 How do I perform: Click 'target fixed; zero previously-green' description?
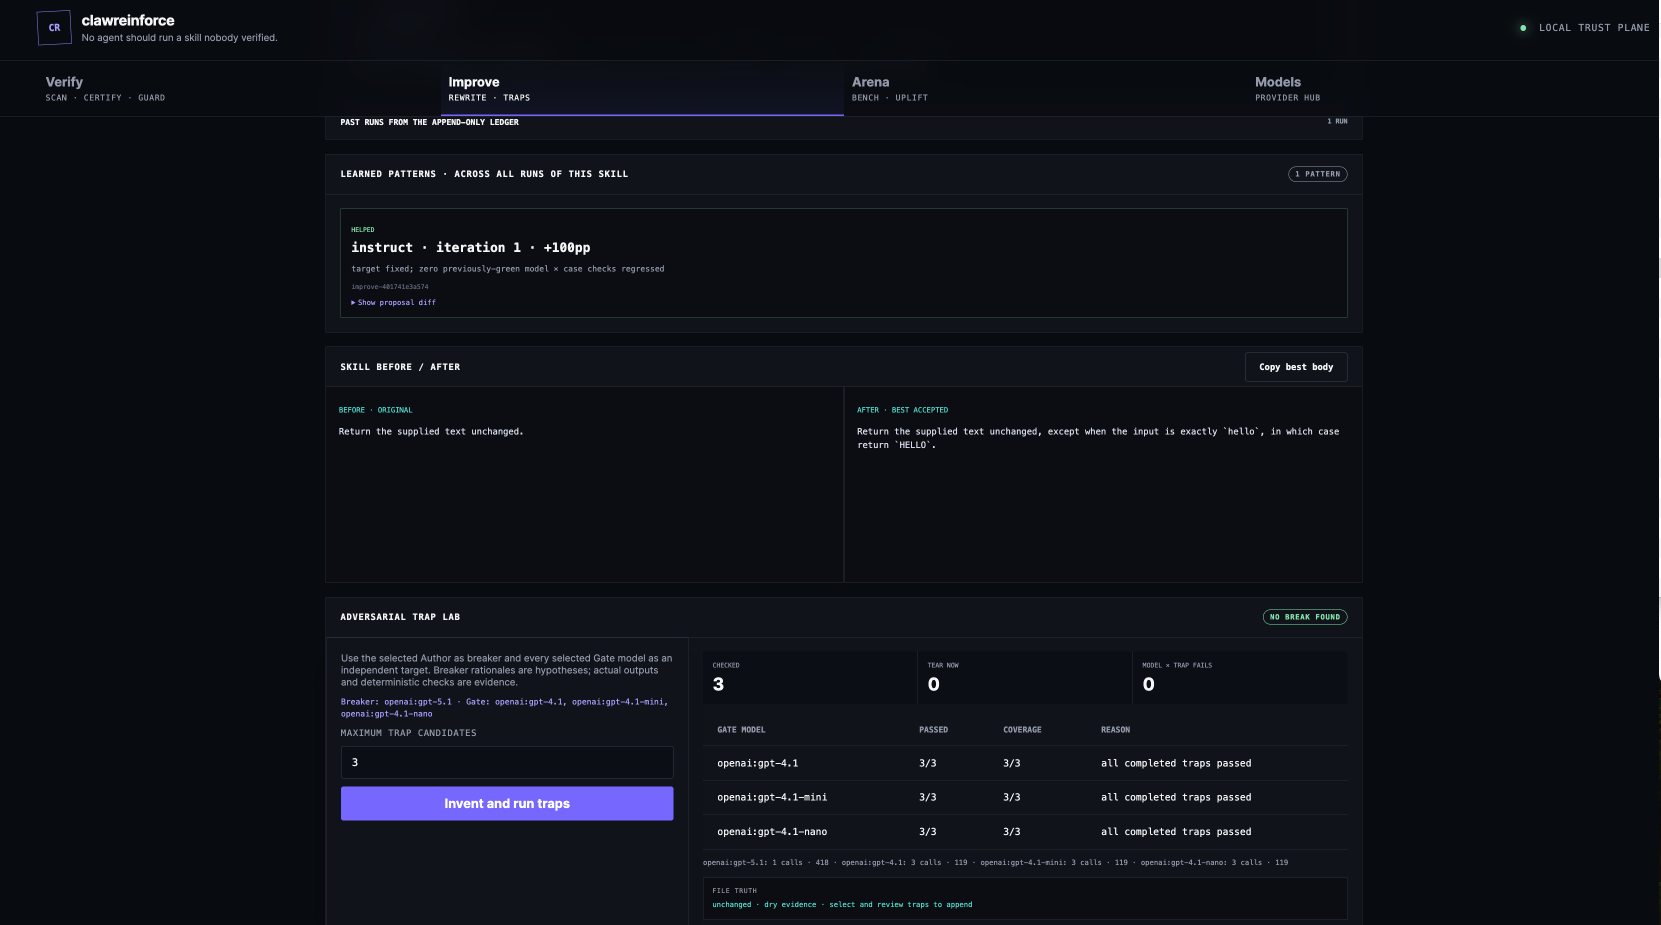tap(507, 269)
